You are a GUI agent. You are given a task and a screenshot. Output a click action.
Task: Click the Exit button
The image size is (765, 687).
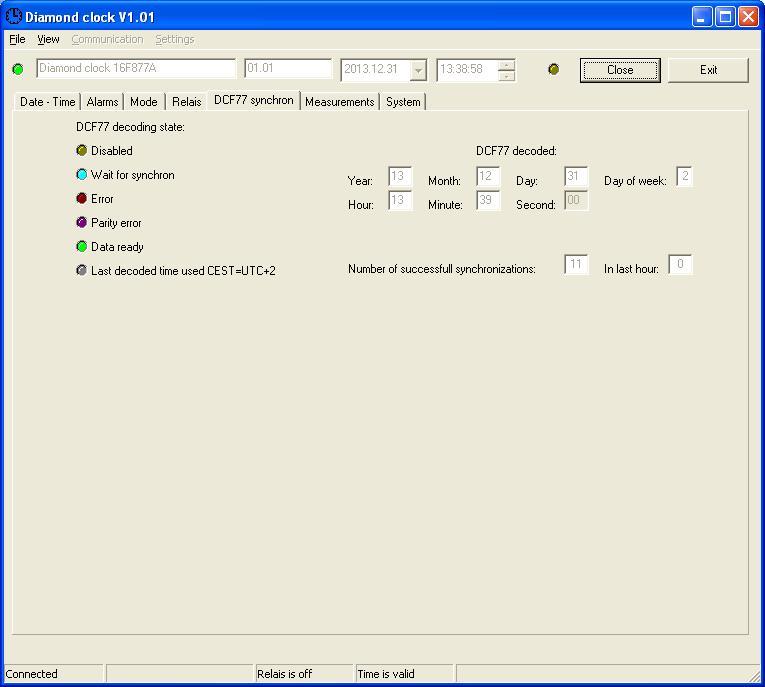[x=708, y=70]
